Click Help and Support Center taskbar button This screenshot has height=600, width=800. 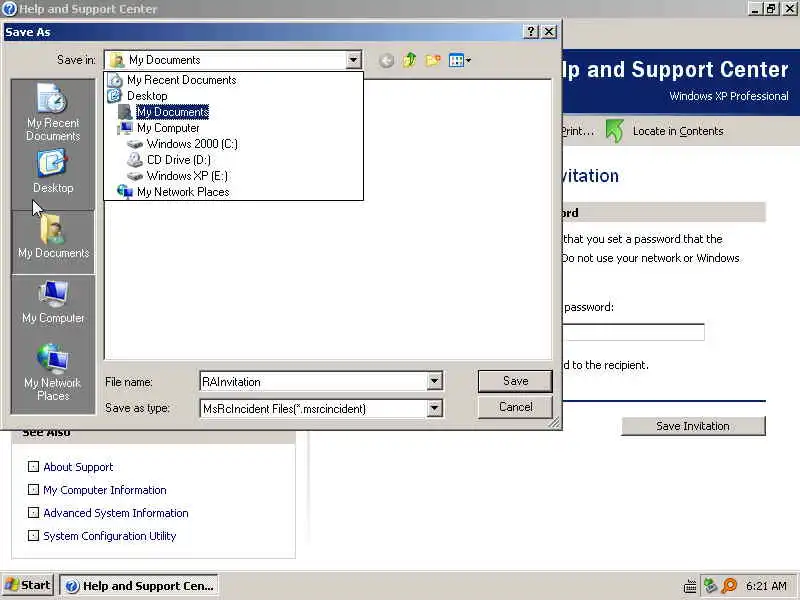[x=139, y=586]
